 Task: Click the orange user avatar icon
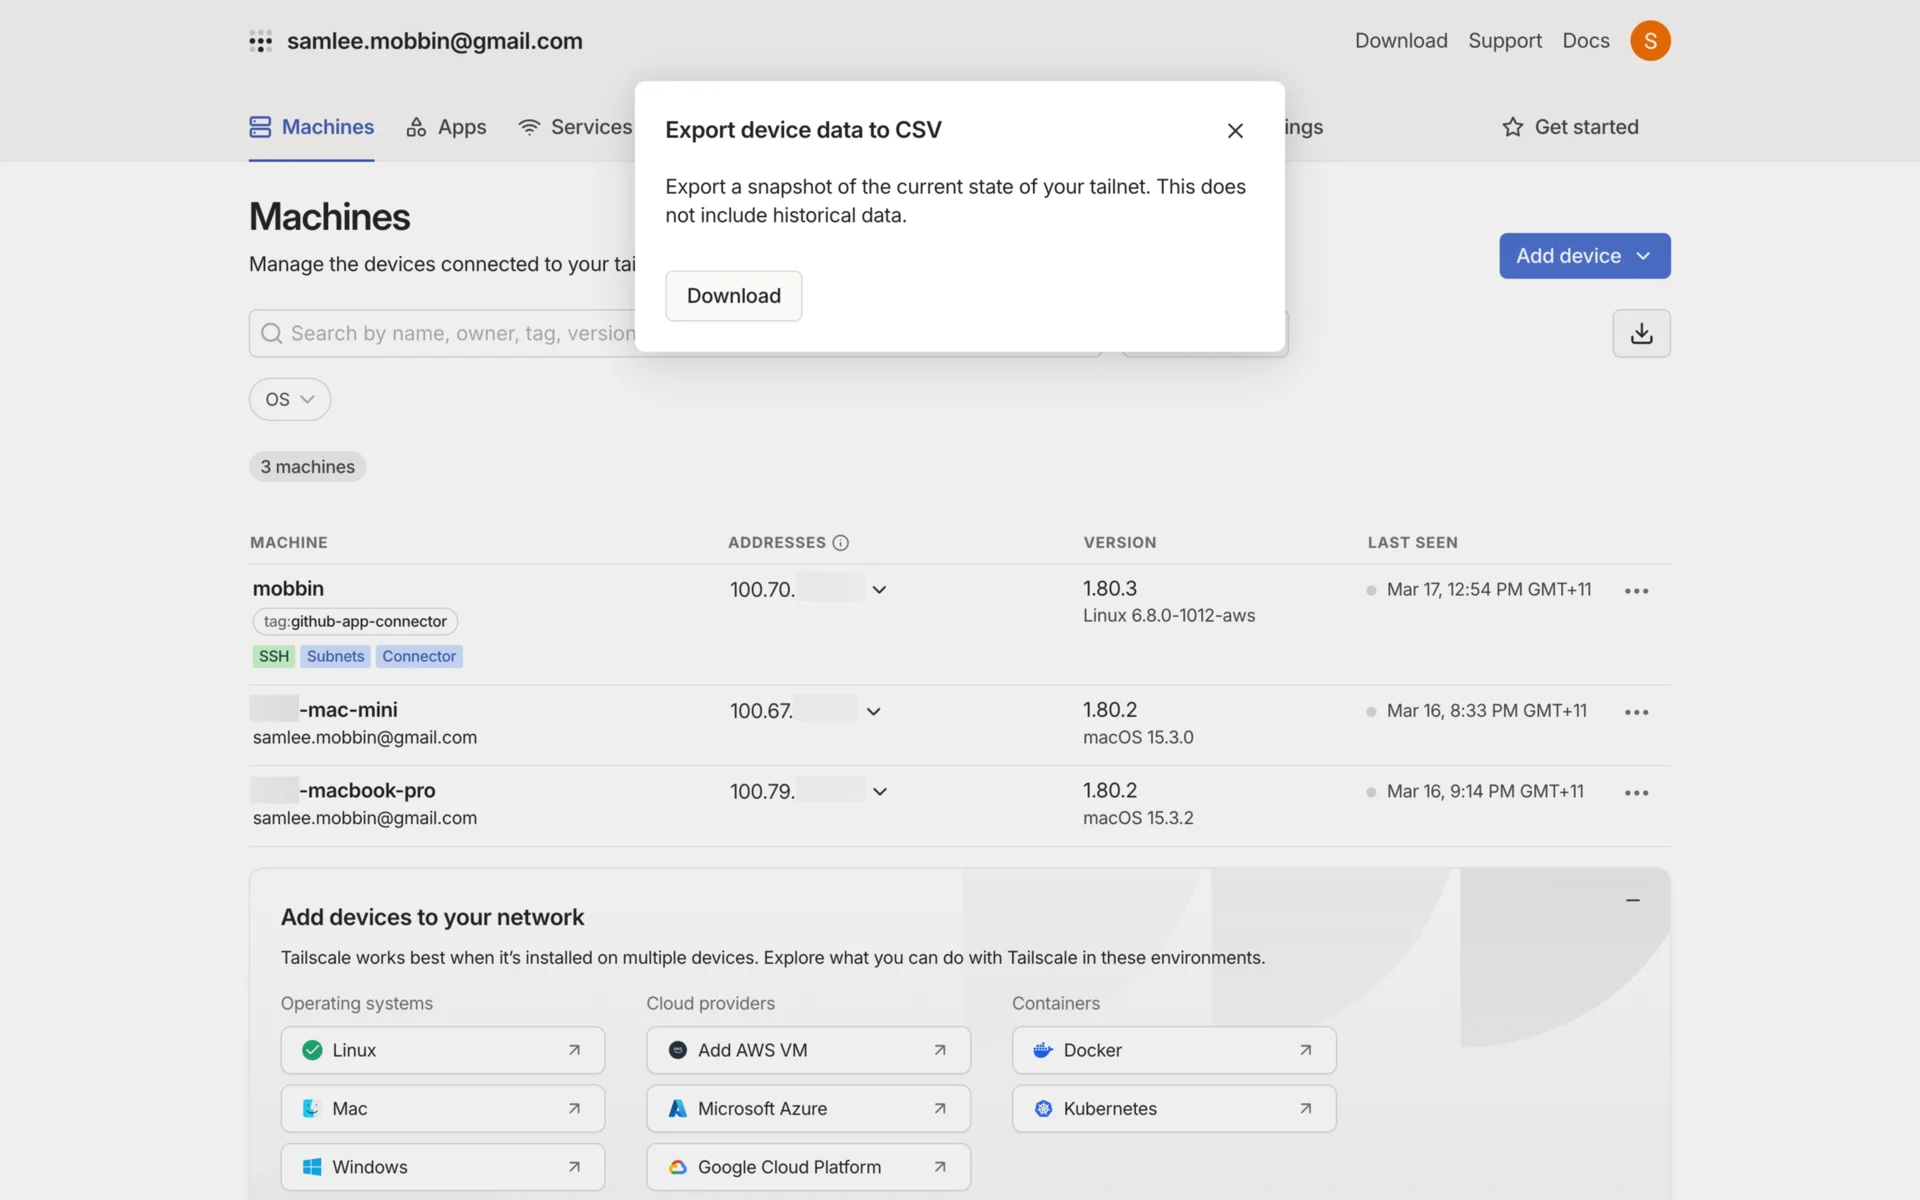pos(1650,41)
